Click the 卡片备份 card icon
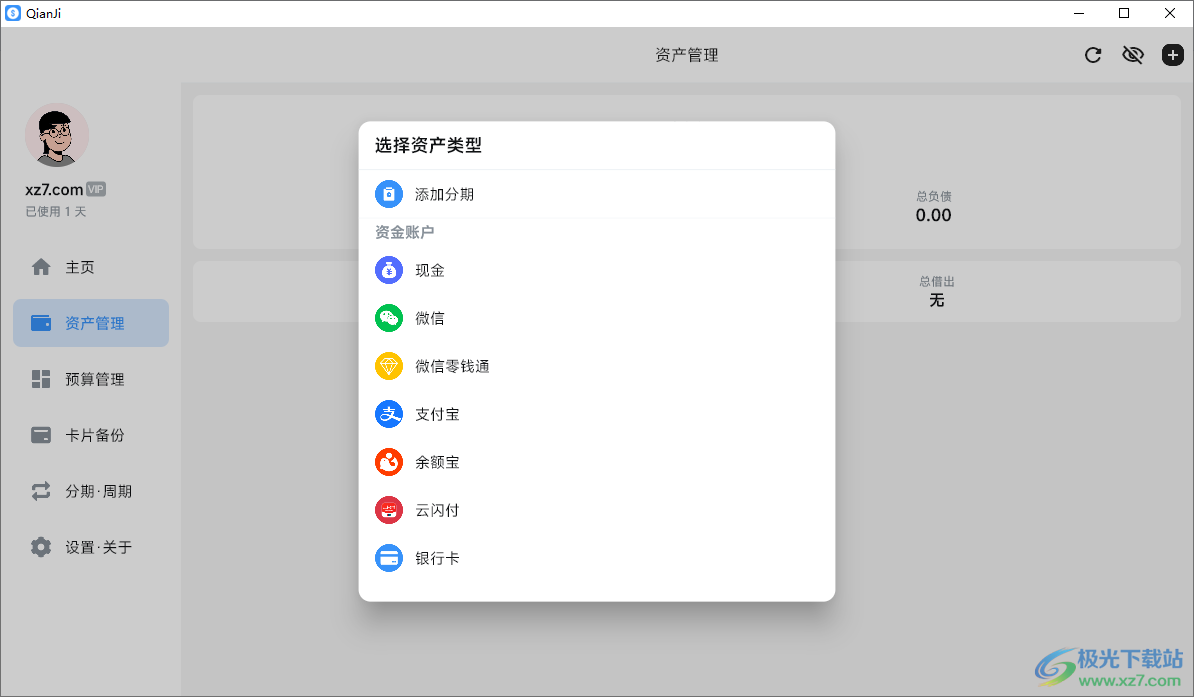1194x697 pixels. pos(41,435)
